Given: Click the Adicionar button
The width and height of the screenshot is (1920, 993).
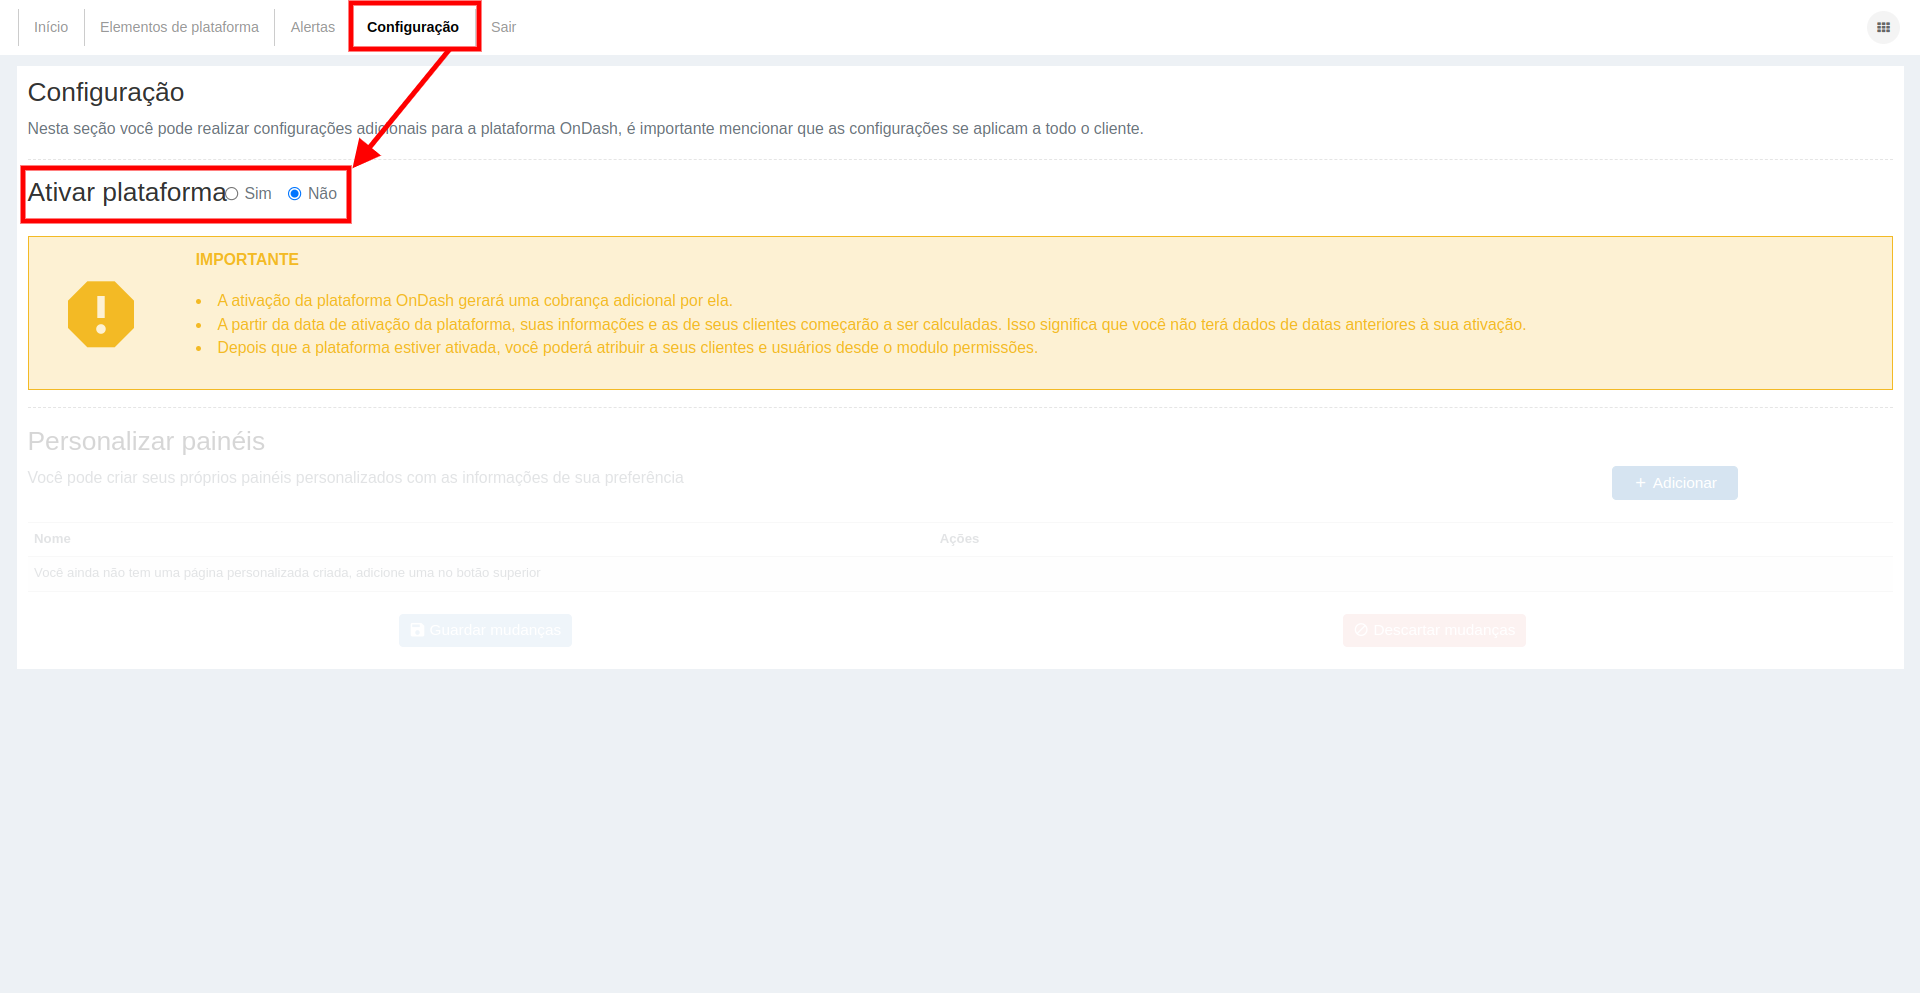Looking at the screenshot, I should [x=1674, y=483].
